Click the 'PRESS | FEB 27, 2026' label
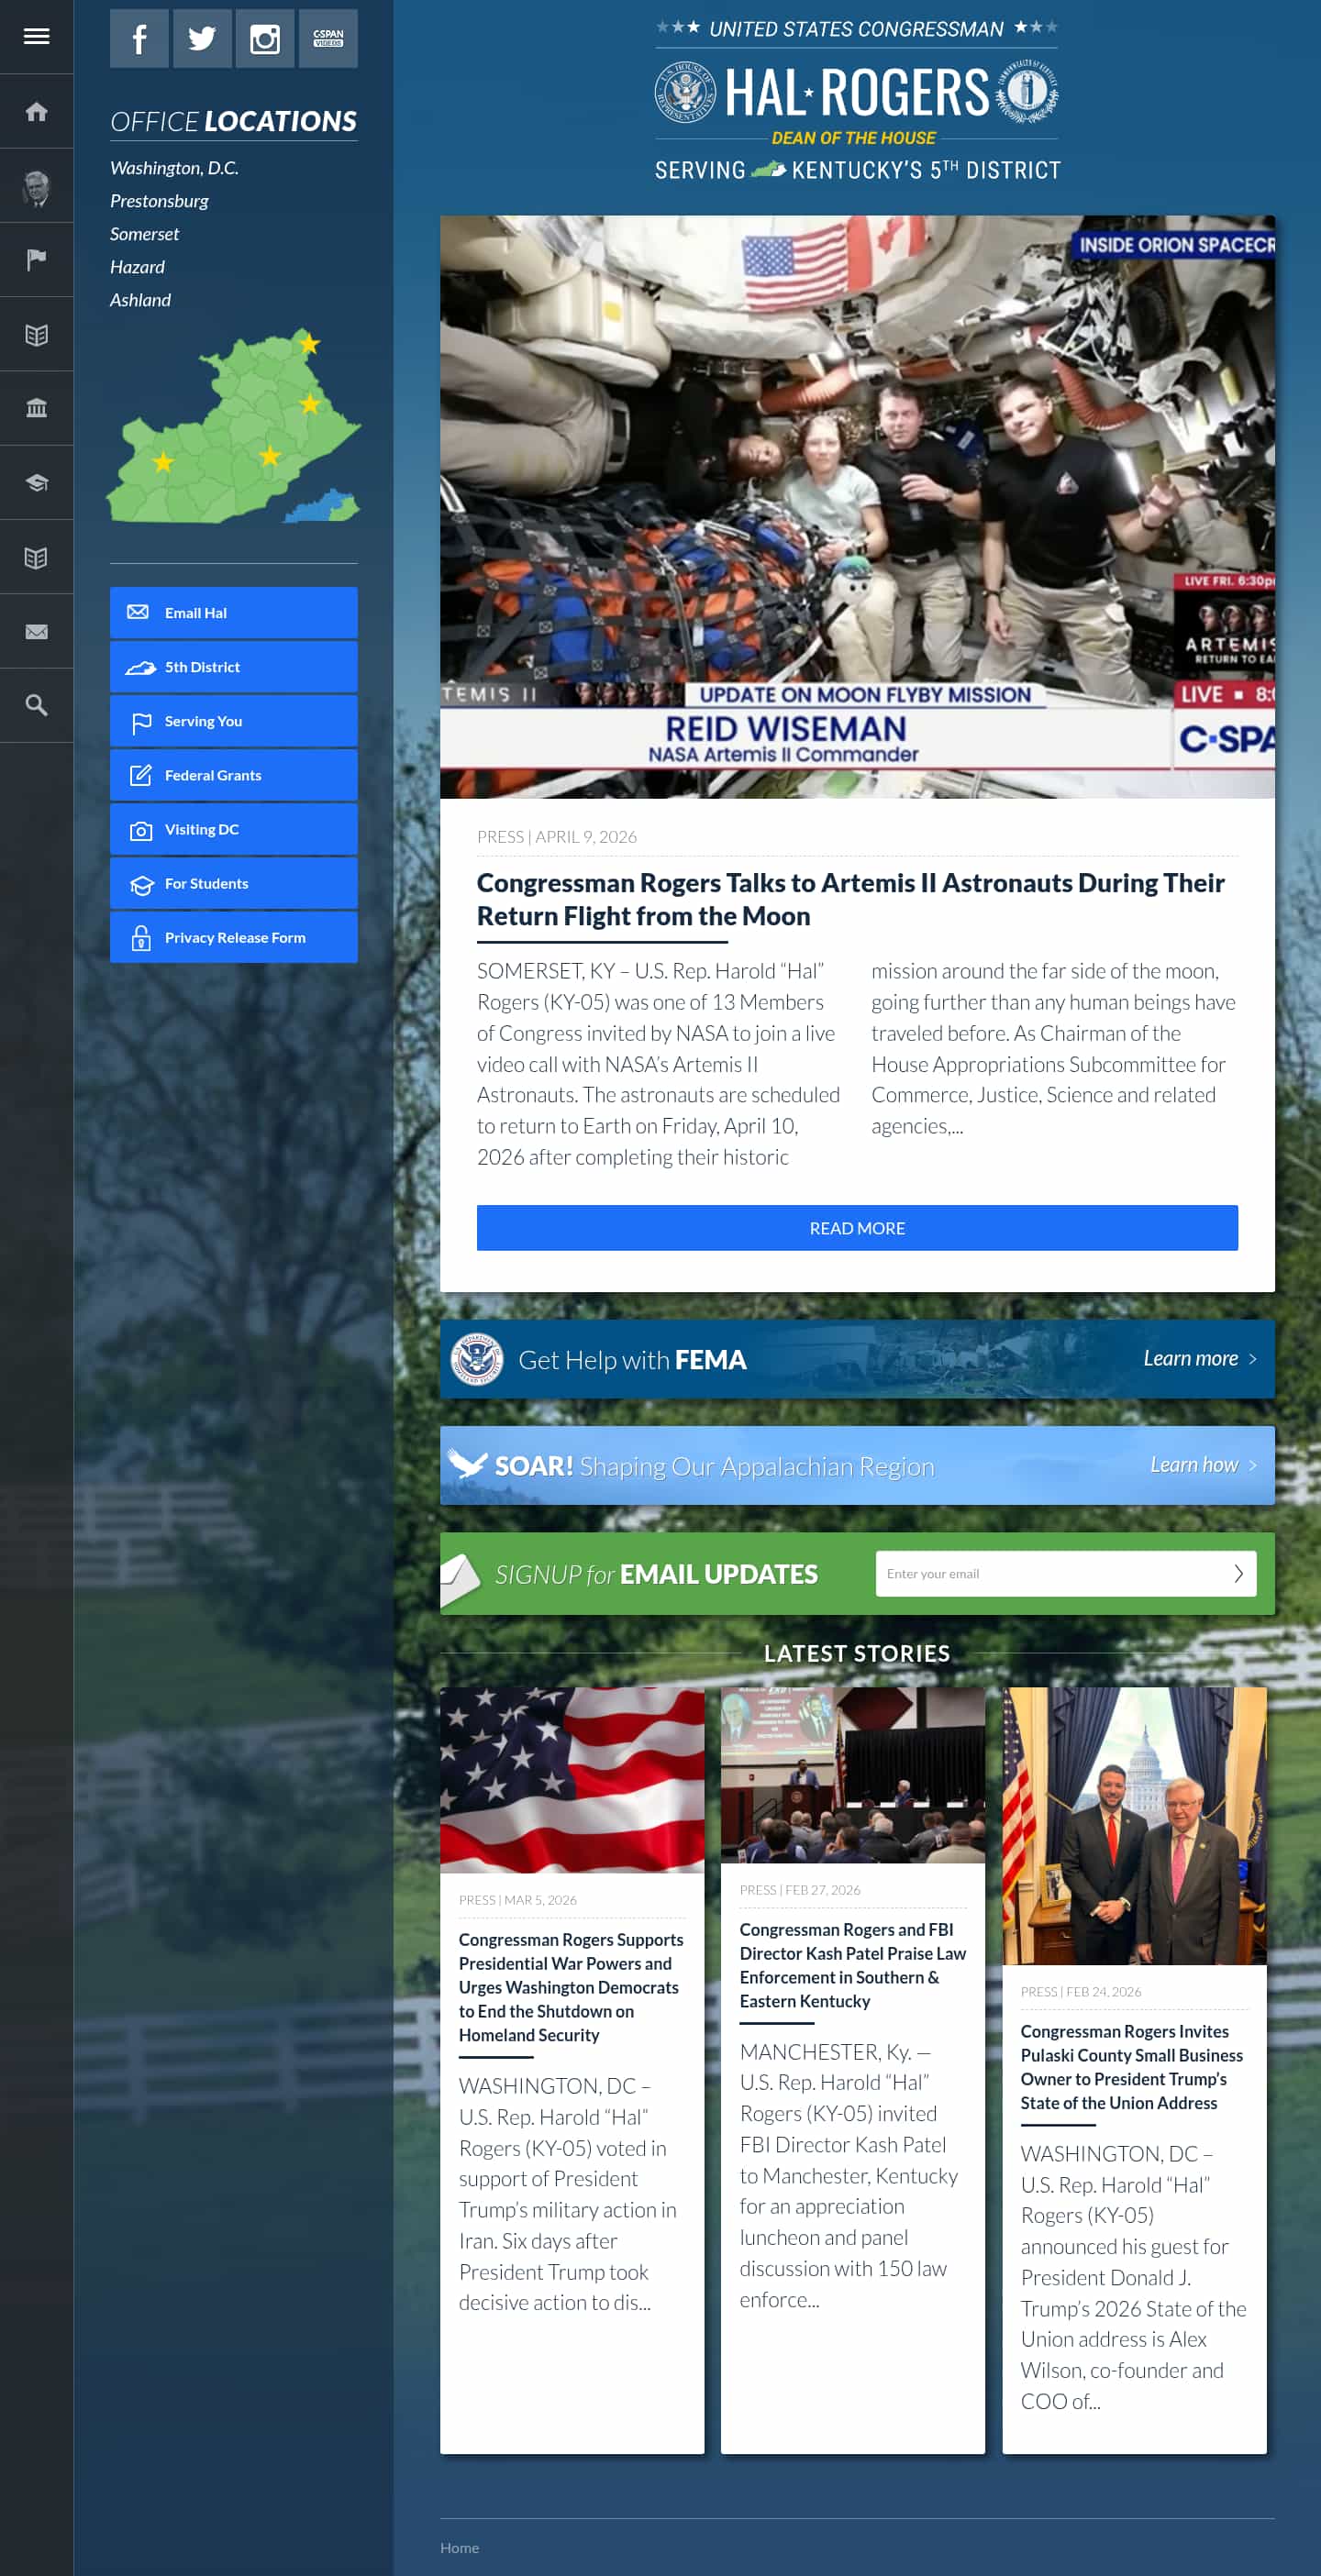 (800, 1890)
